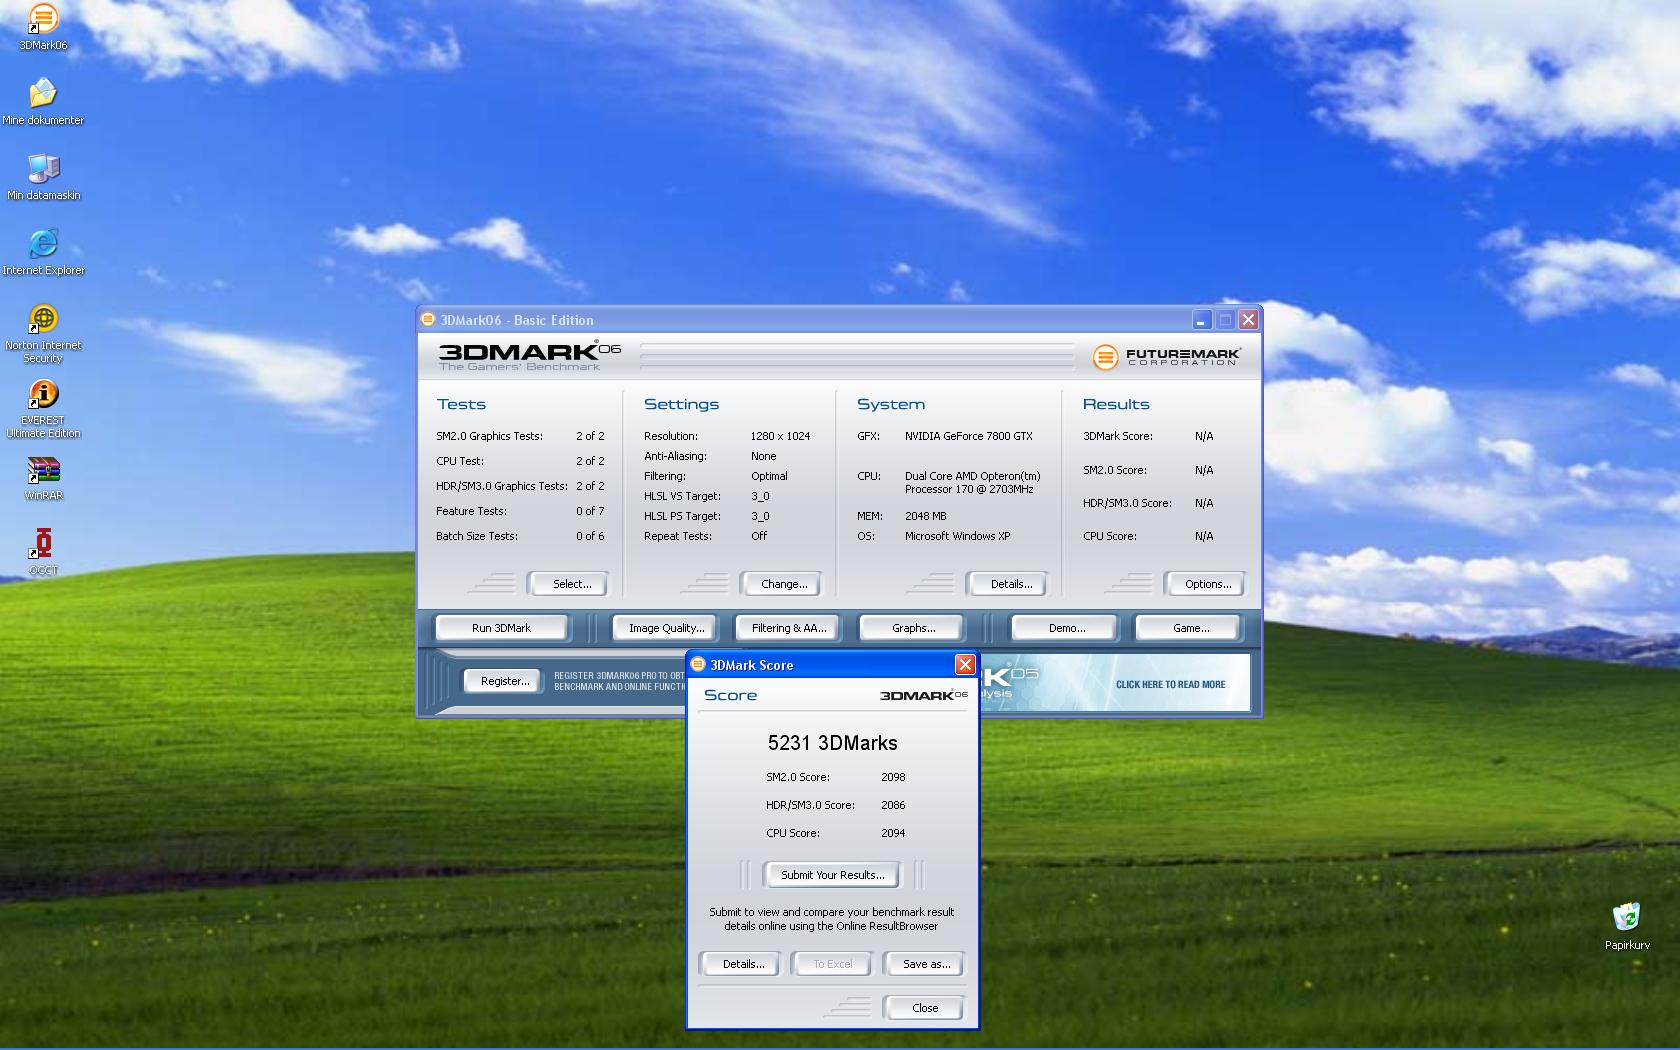Open Mine dokumenter folder icon

coord(43,102)
